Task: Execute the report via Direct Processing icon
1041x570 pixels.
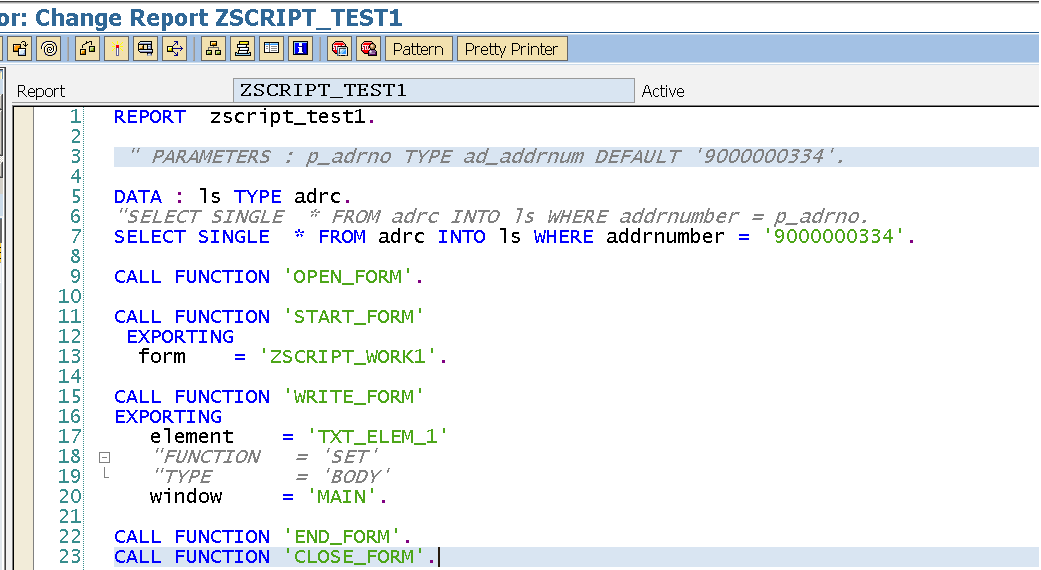Action: point(145,48)
